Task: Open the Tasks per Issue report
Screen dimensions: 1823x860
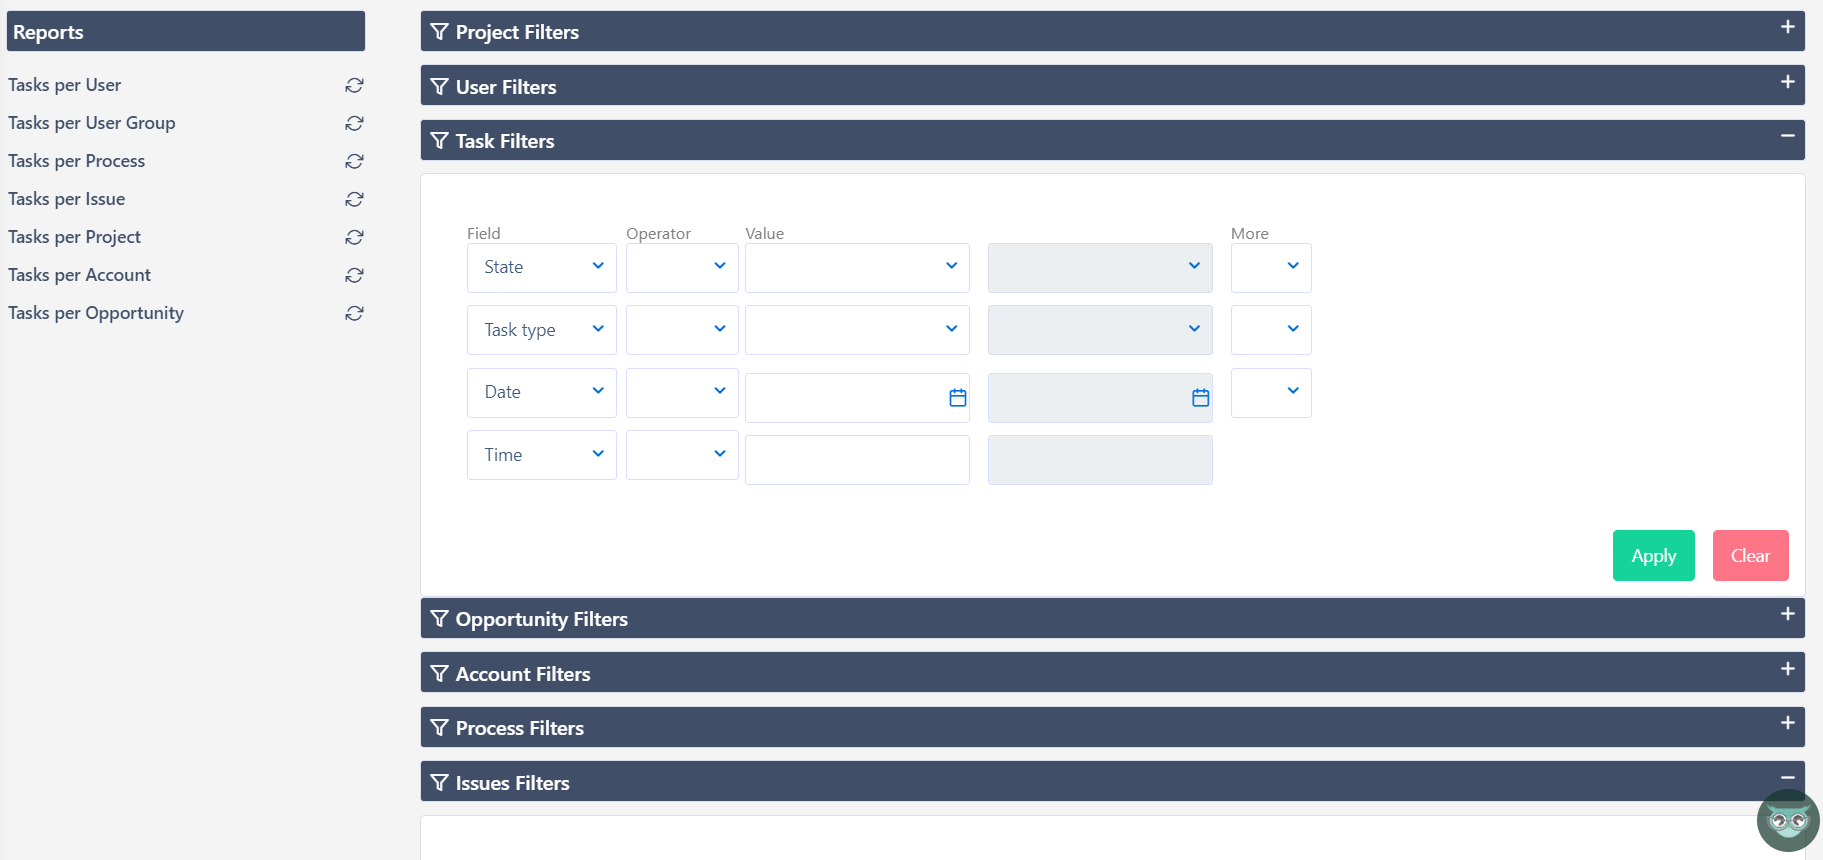Action: pyautogui.click(x=67, y=199)
